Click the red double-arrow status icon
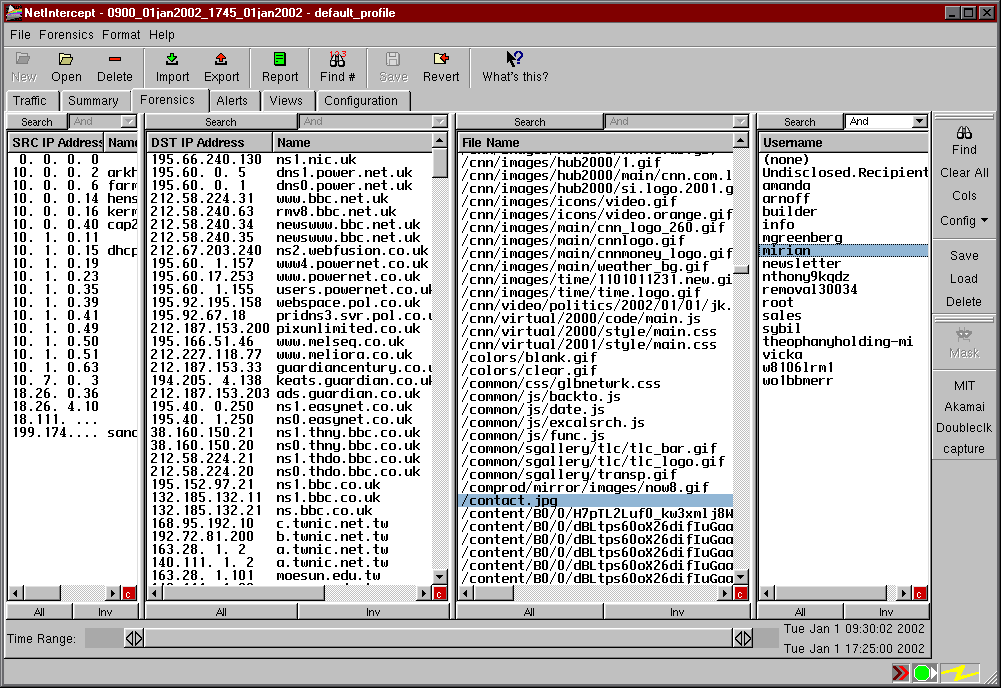This screenshot has height=688, width=1001. click(x=901, y=673)
